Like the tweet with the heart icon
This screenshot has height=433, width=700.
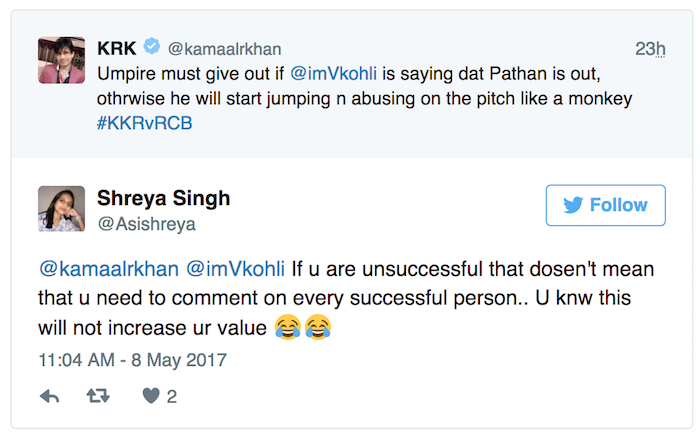(x=150, y=396)
